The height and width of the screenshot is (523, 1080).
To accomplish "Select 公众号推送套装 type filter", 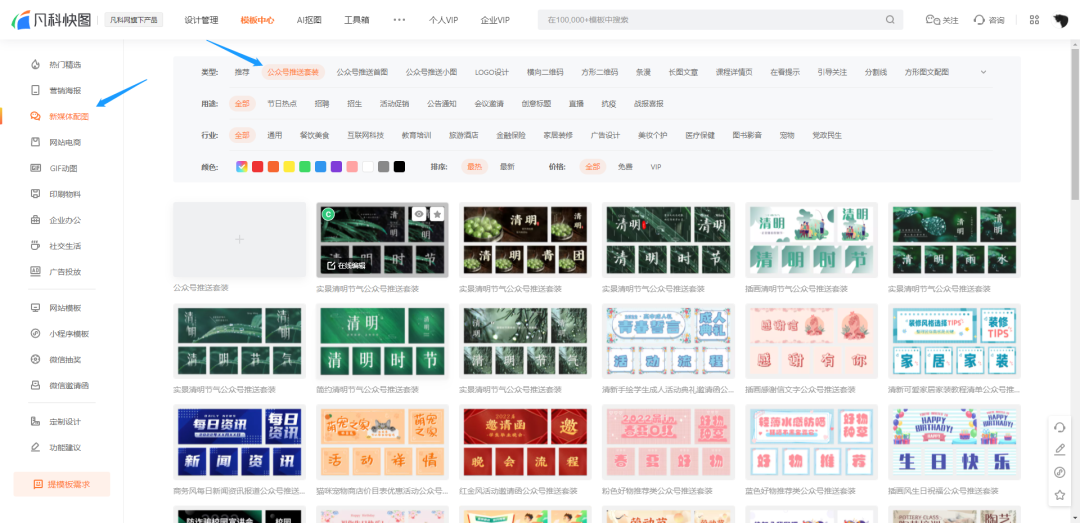I will [293, 72].
